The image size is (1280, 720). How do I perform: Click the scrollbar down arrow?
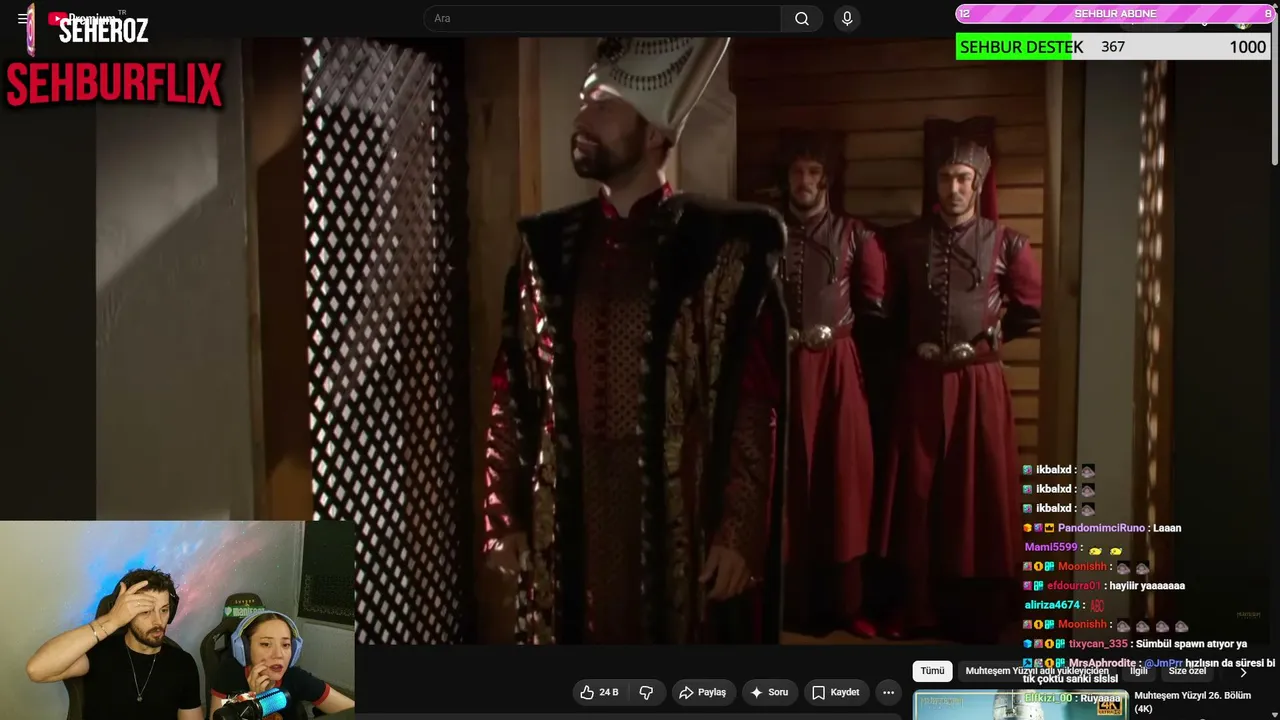[x=1274, y=714]
